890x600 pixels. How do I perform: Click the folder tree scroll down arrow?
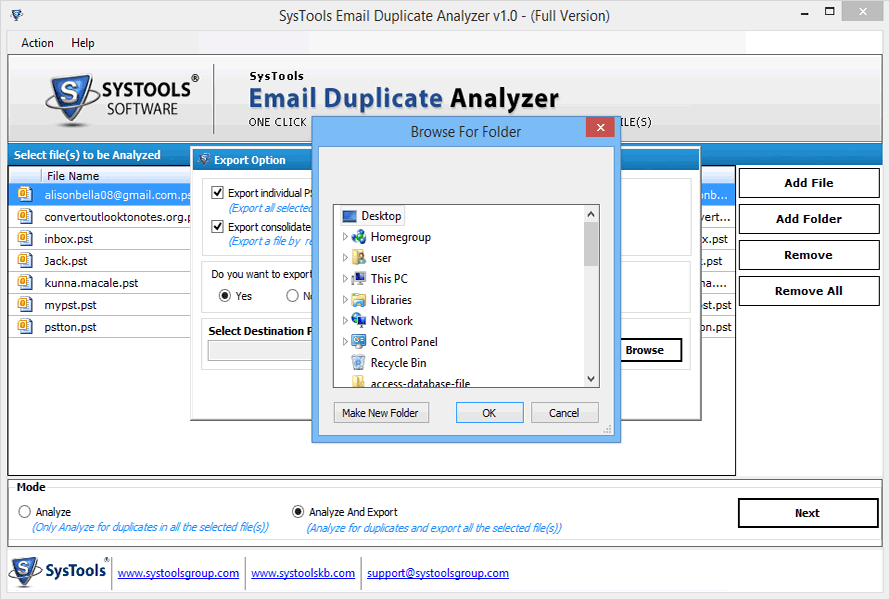click(590, 379)
